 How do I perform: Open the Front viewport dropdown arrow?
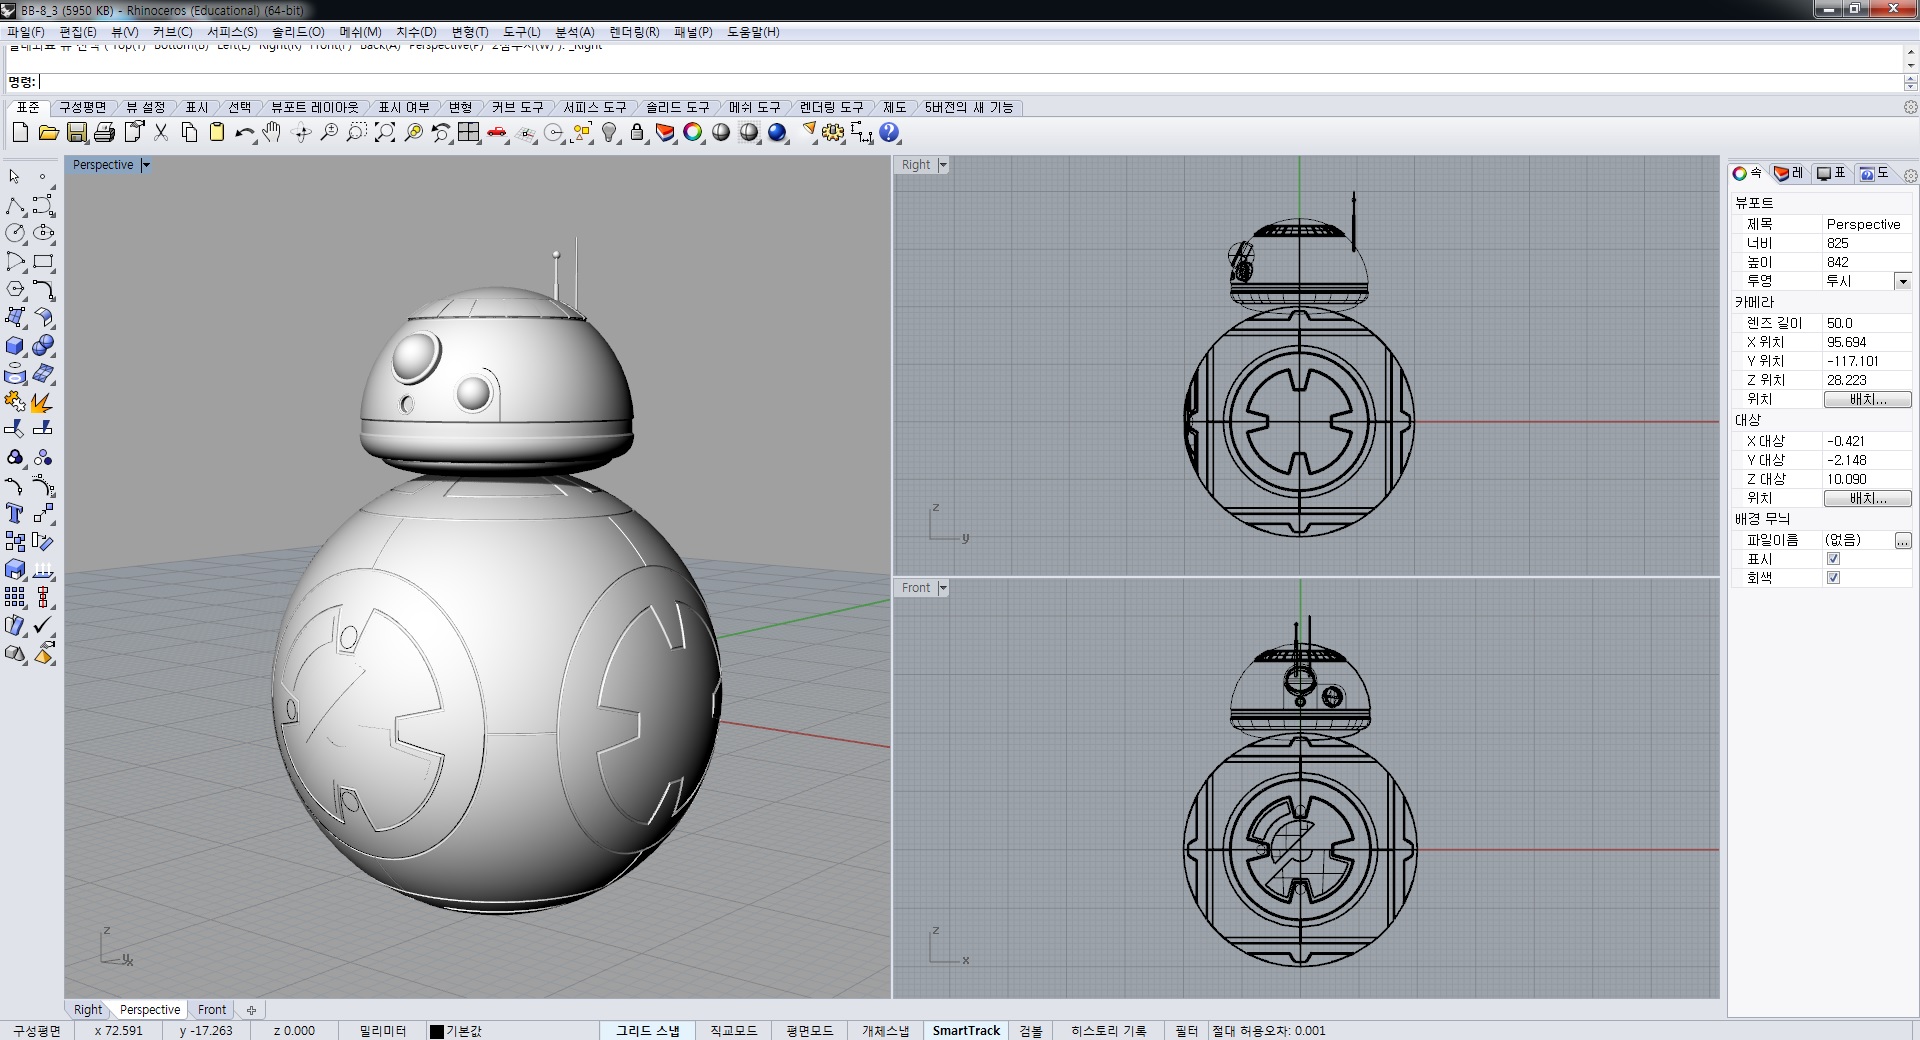click(942, 588)
